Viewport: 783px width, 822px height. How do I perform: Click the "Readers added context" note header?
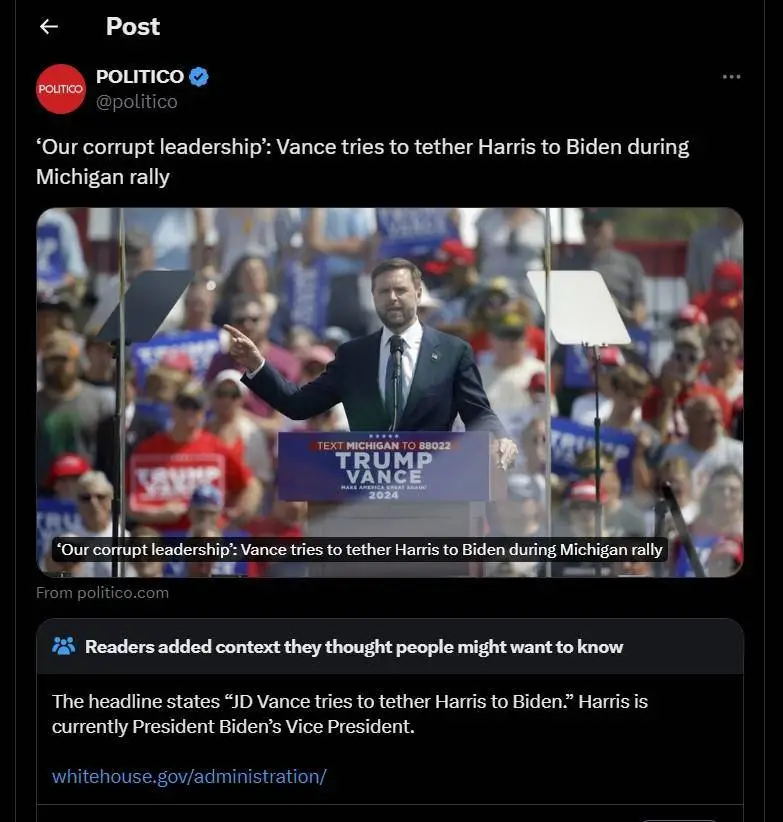[353, 647]
